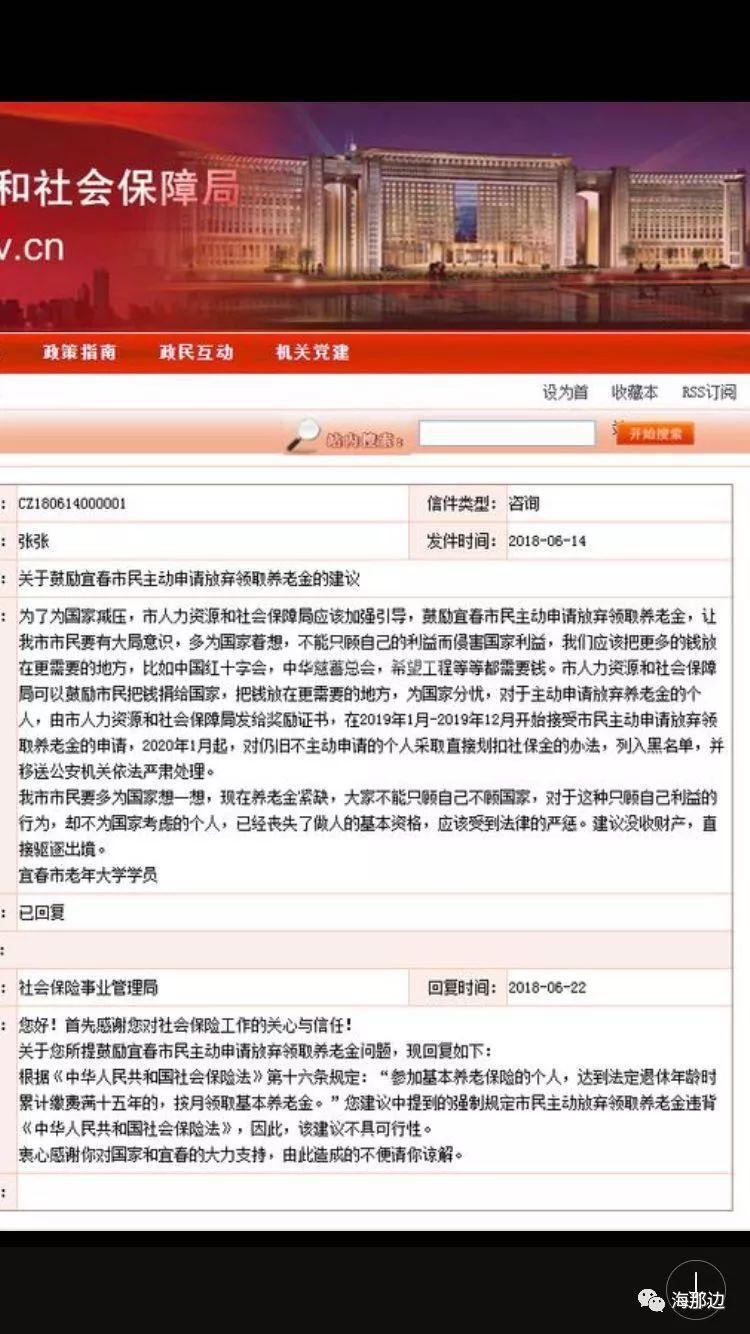Click the 咨询 letter type value

click(524, 503)
